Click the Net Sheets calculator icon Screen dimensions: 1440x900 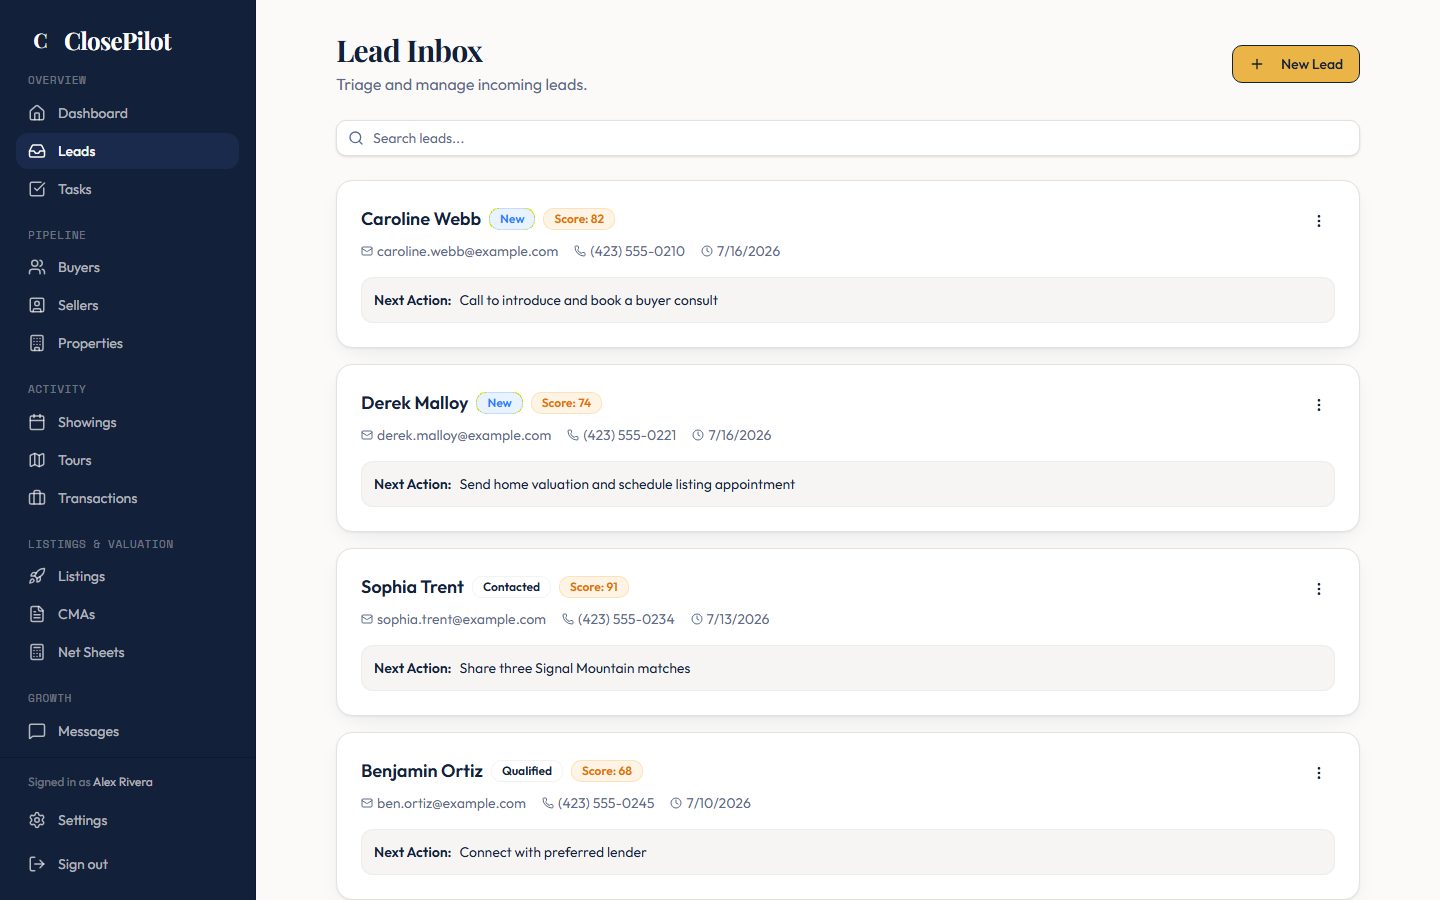pos(37,652)
